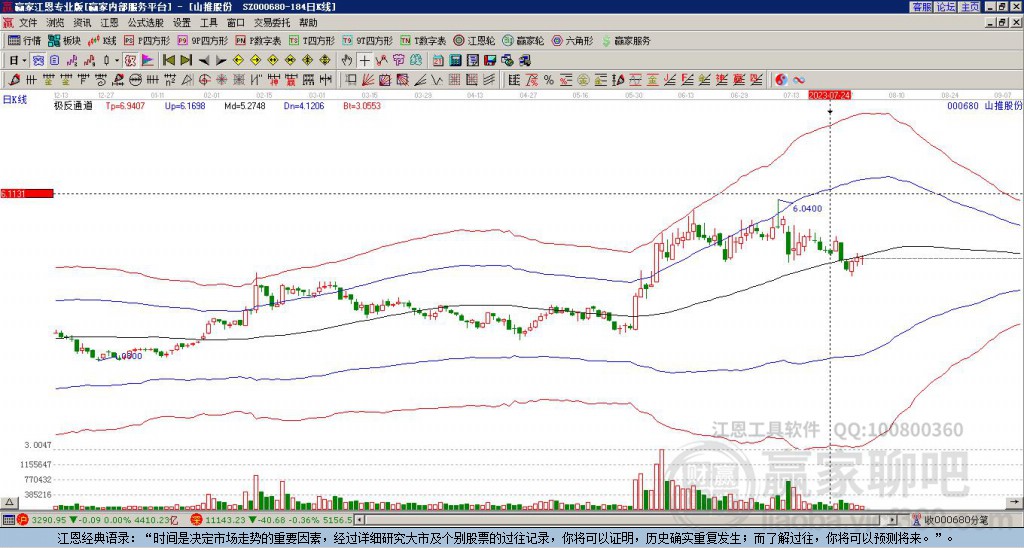Click the yellow diamond left-arrow icon
This screenshot has height=548, width=1024.
(x=238, y=61)
